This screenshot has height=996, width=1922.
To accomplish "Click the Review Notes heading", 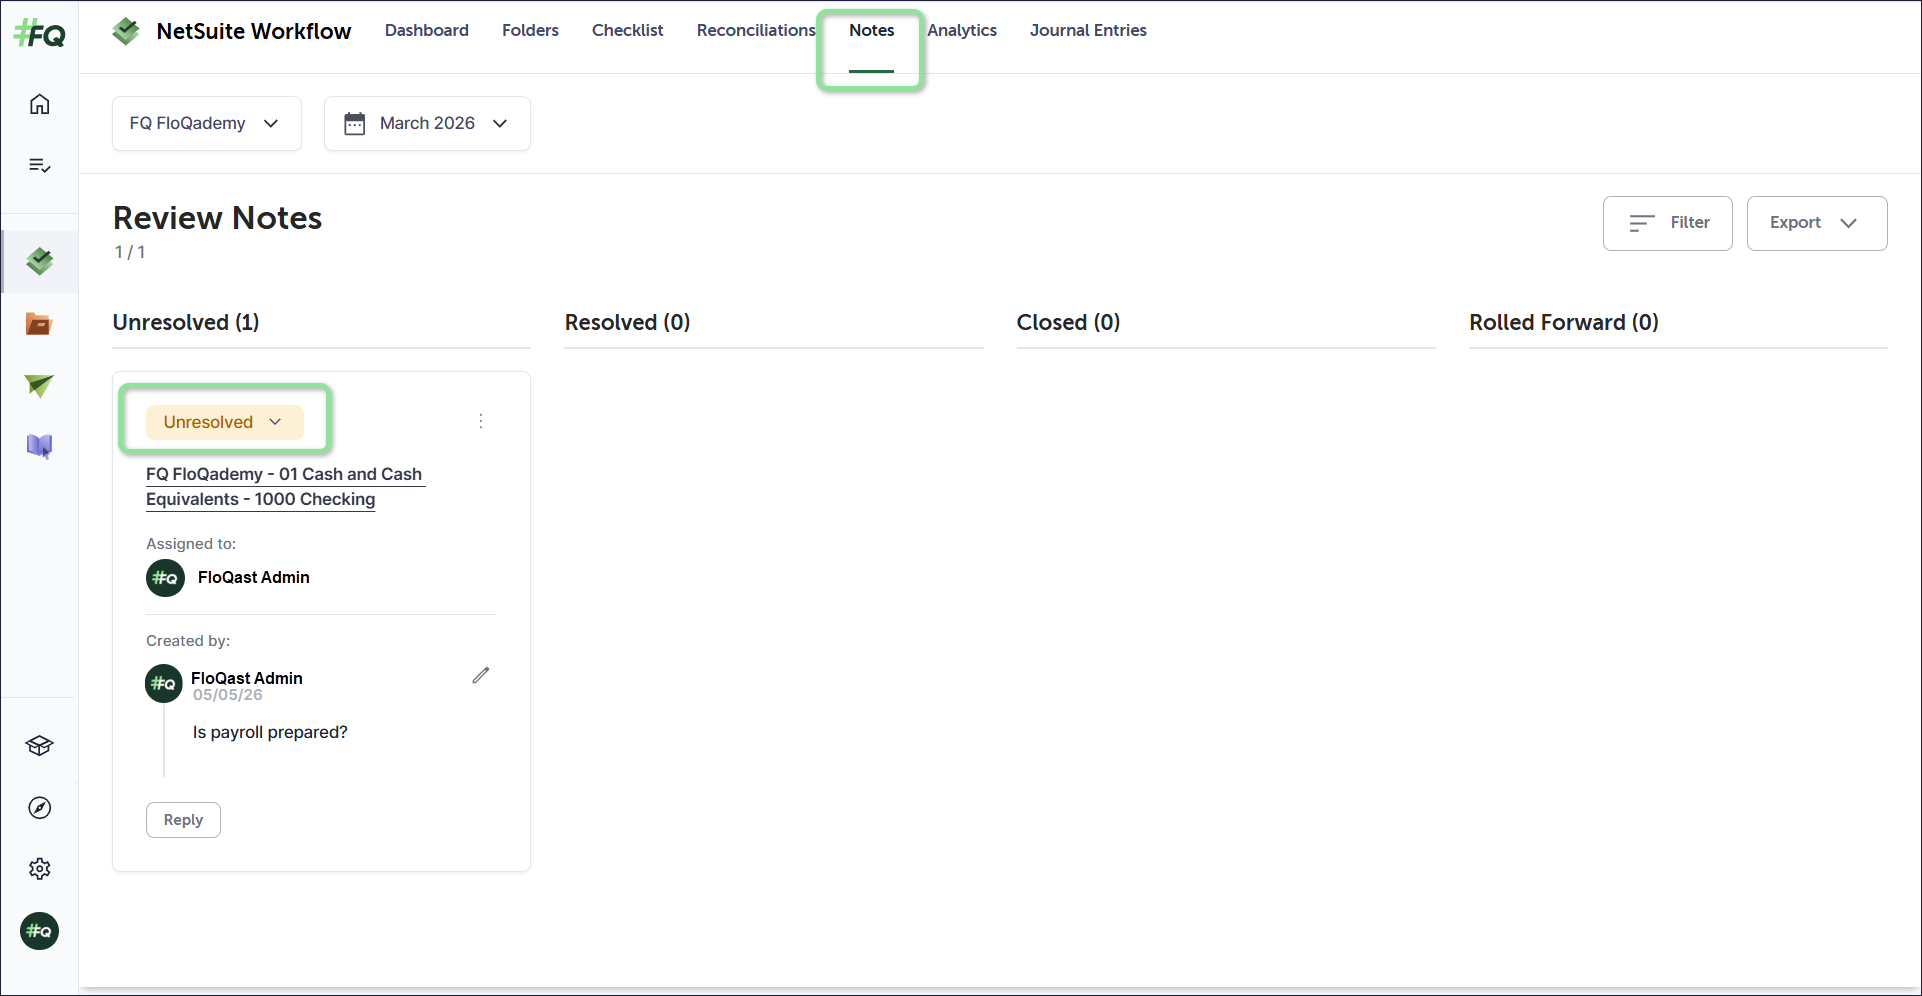I will [218, 218].
